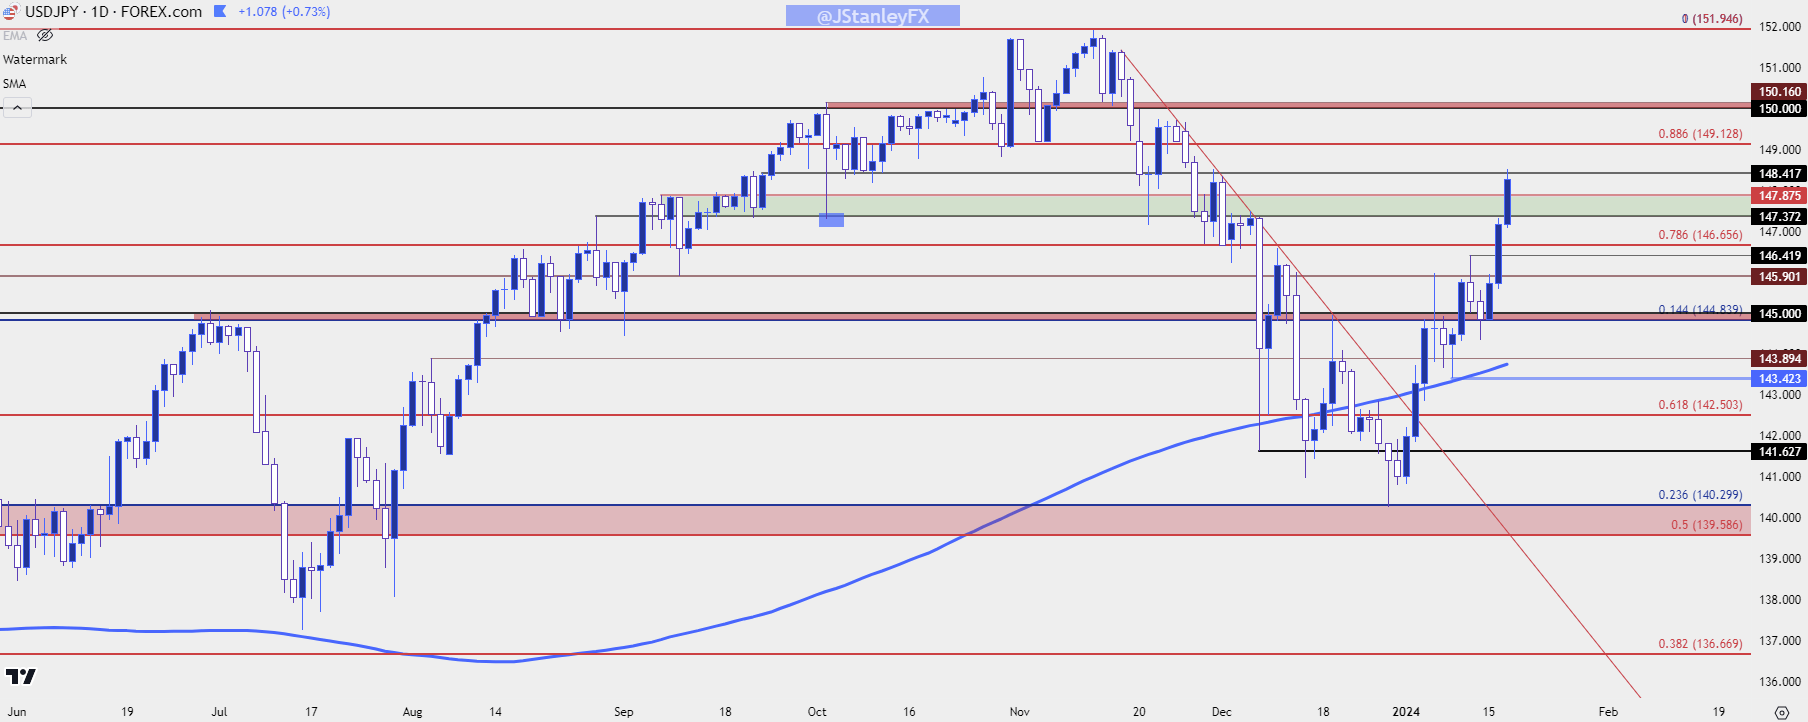Click the 141.627 price label on axis
The image size is (1808, 722).
[1779, 452]
